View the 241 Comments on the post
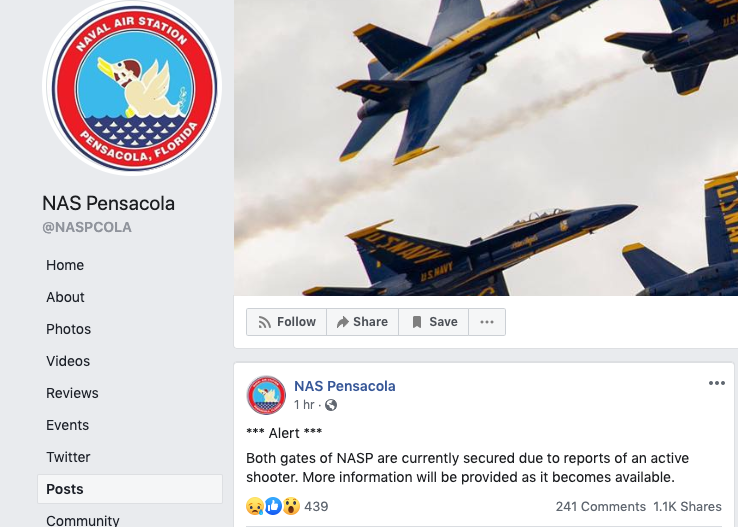 coord(601,506)
